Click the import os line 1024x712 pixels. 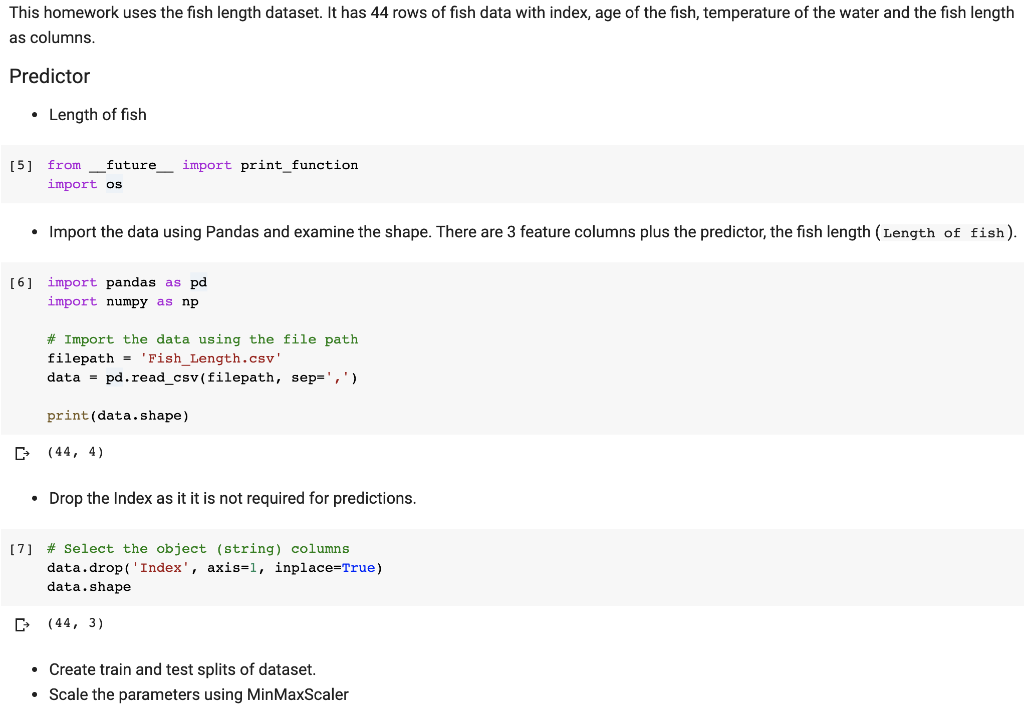(86, 184)
